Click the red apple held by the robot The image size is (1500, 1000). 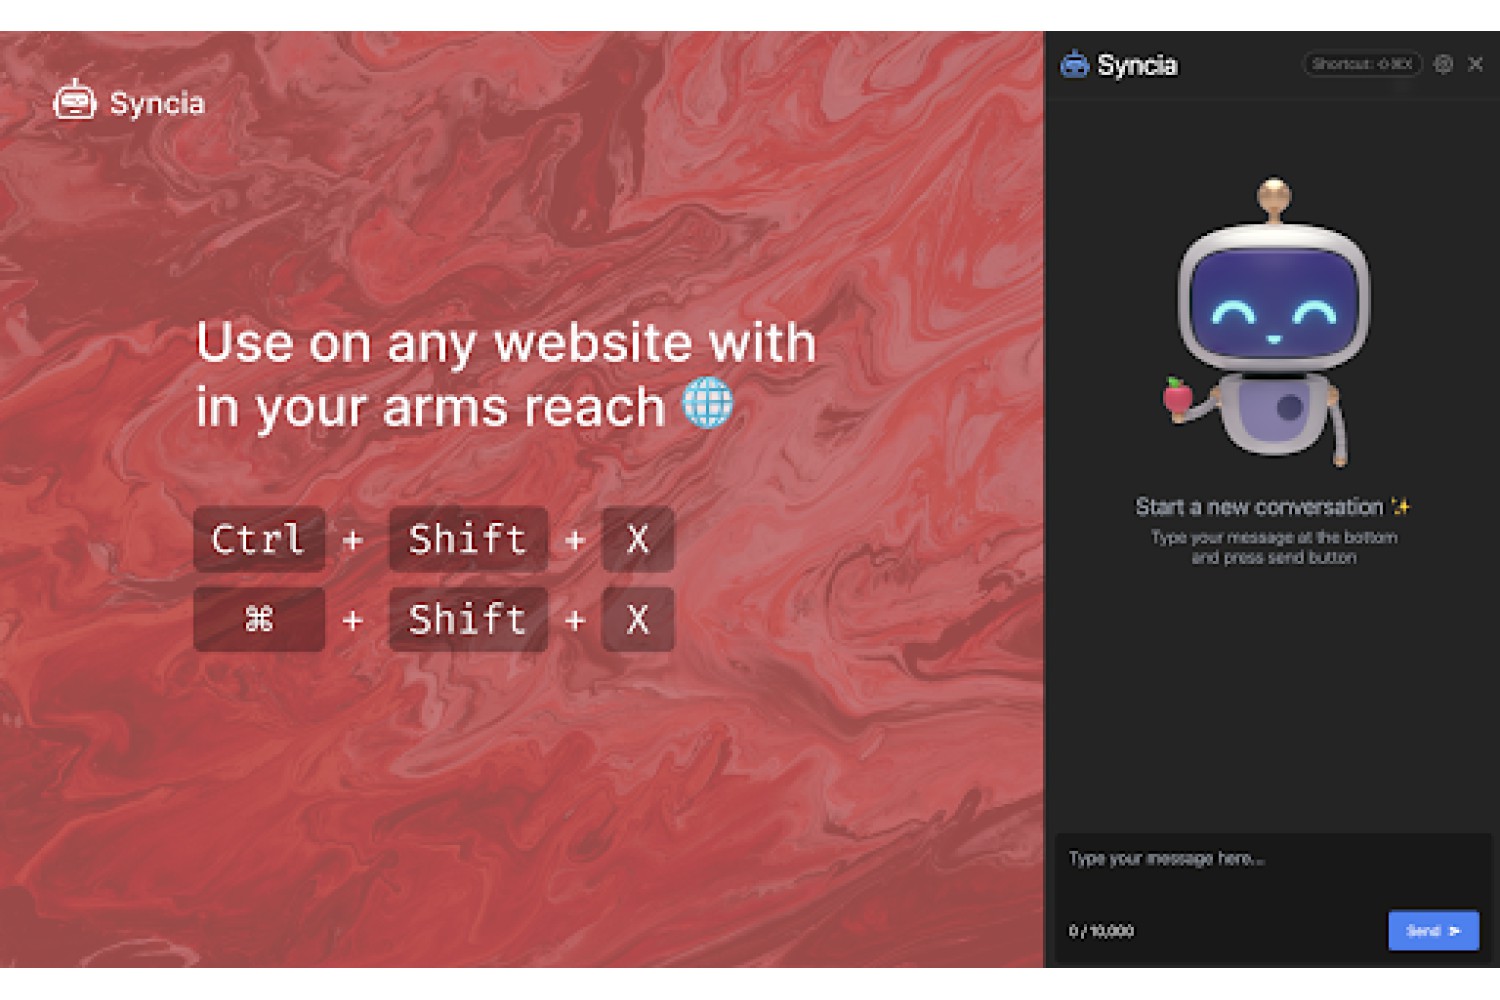tap(1178, 396)
